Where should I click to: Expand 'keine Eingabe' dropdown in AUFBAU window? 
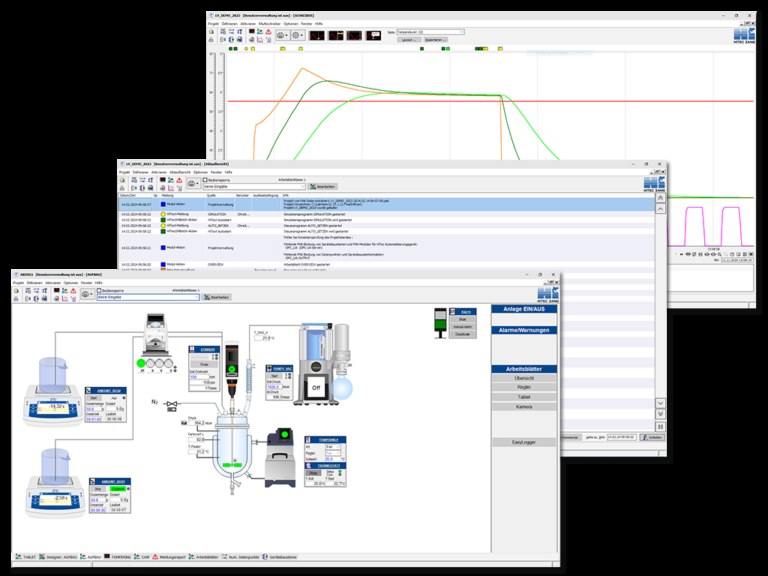tap(148, 297)
